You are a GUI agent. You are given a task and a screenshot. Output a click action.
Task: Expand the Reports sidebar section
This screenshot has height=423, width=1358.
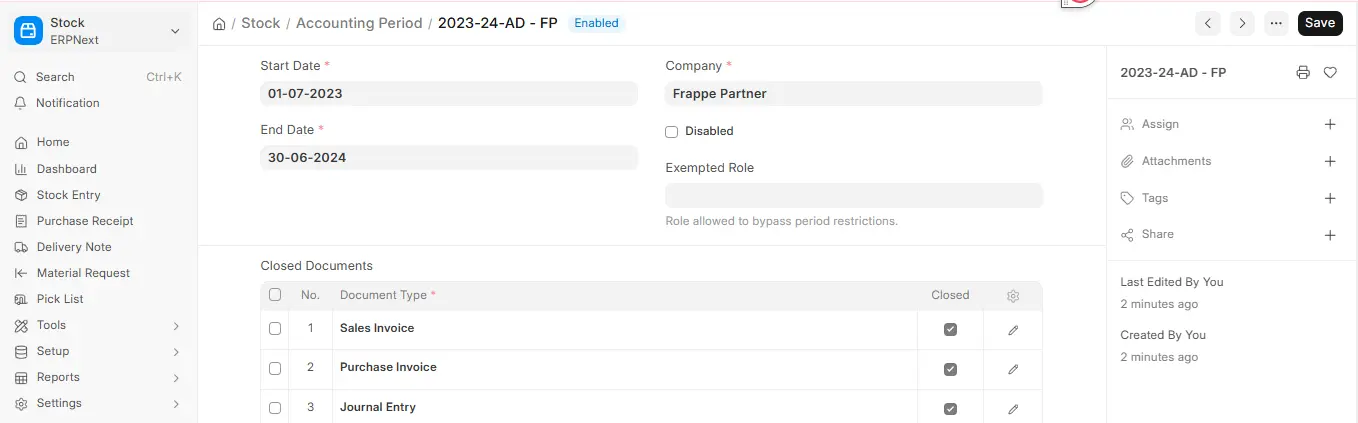tap(98, 378)
